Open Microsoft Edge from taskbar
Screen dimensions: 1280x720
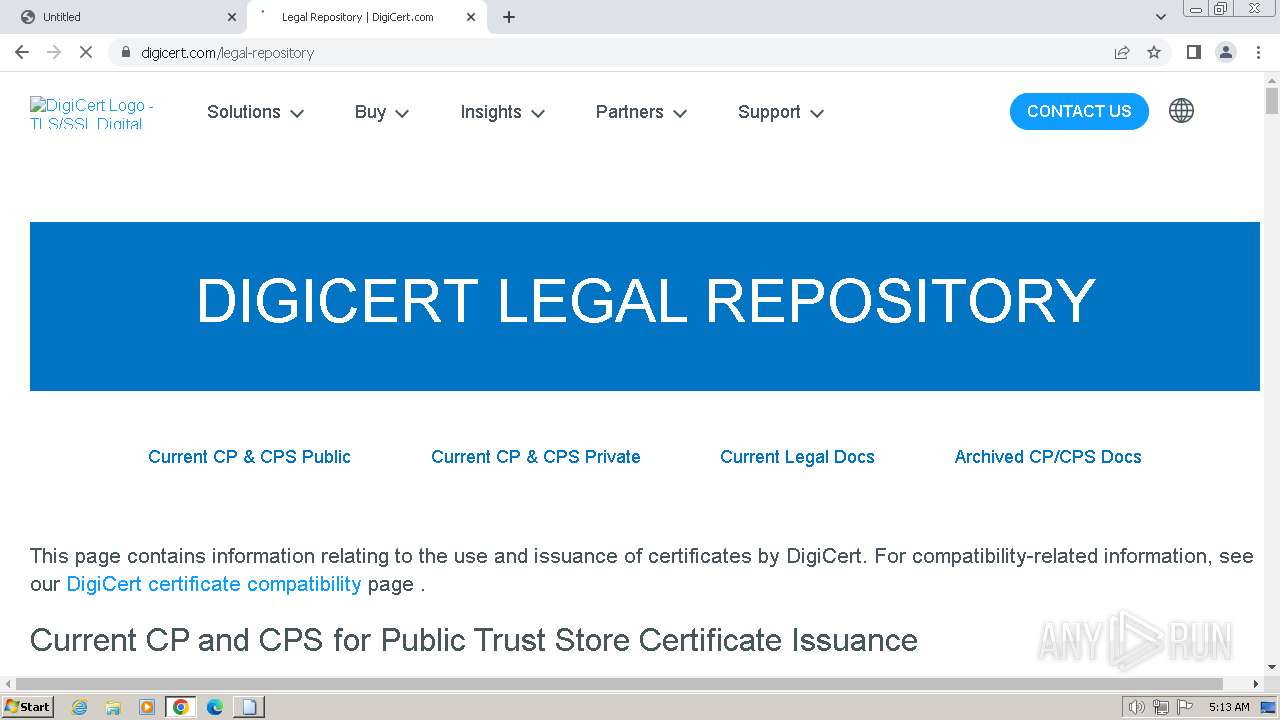(x=215, y=707)
